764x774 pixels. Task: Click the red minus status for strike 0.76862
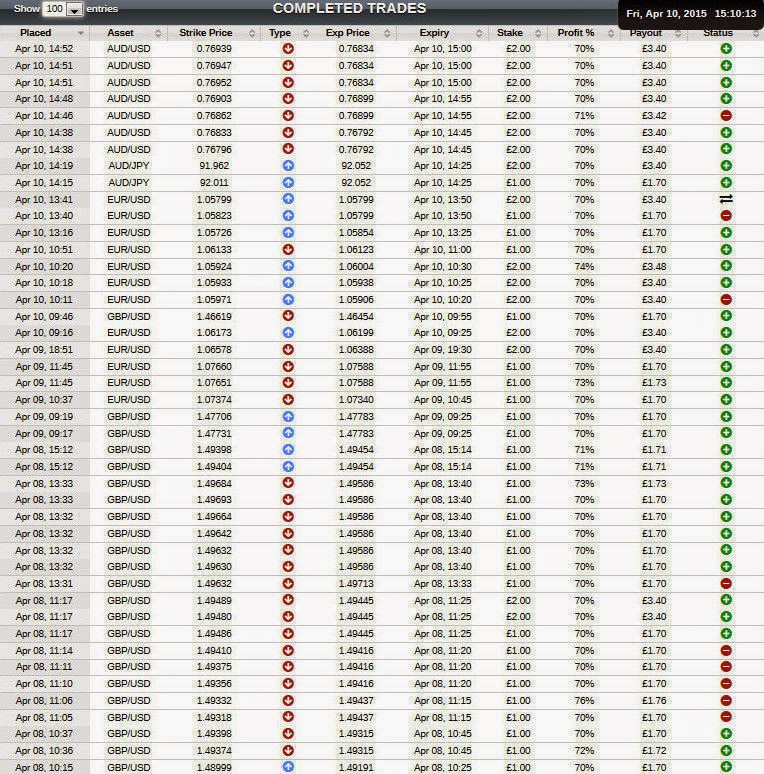(x=726, y=116)
